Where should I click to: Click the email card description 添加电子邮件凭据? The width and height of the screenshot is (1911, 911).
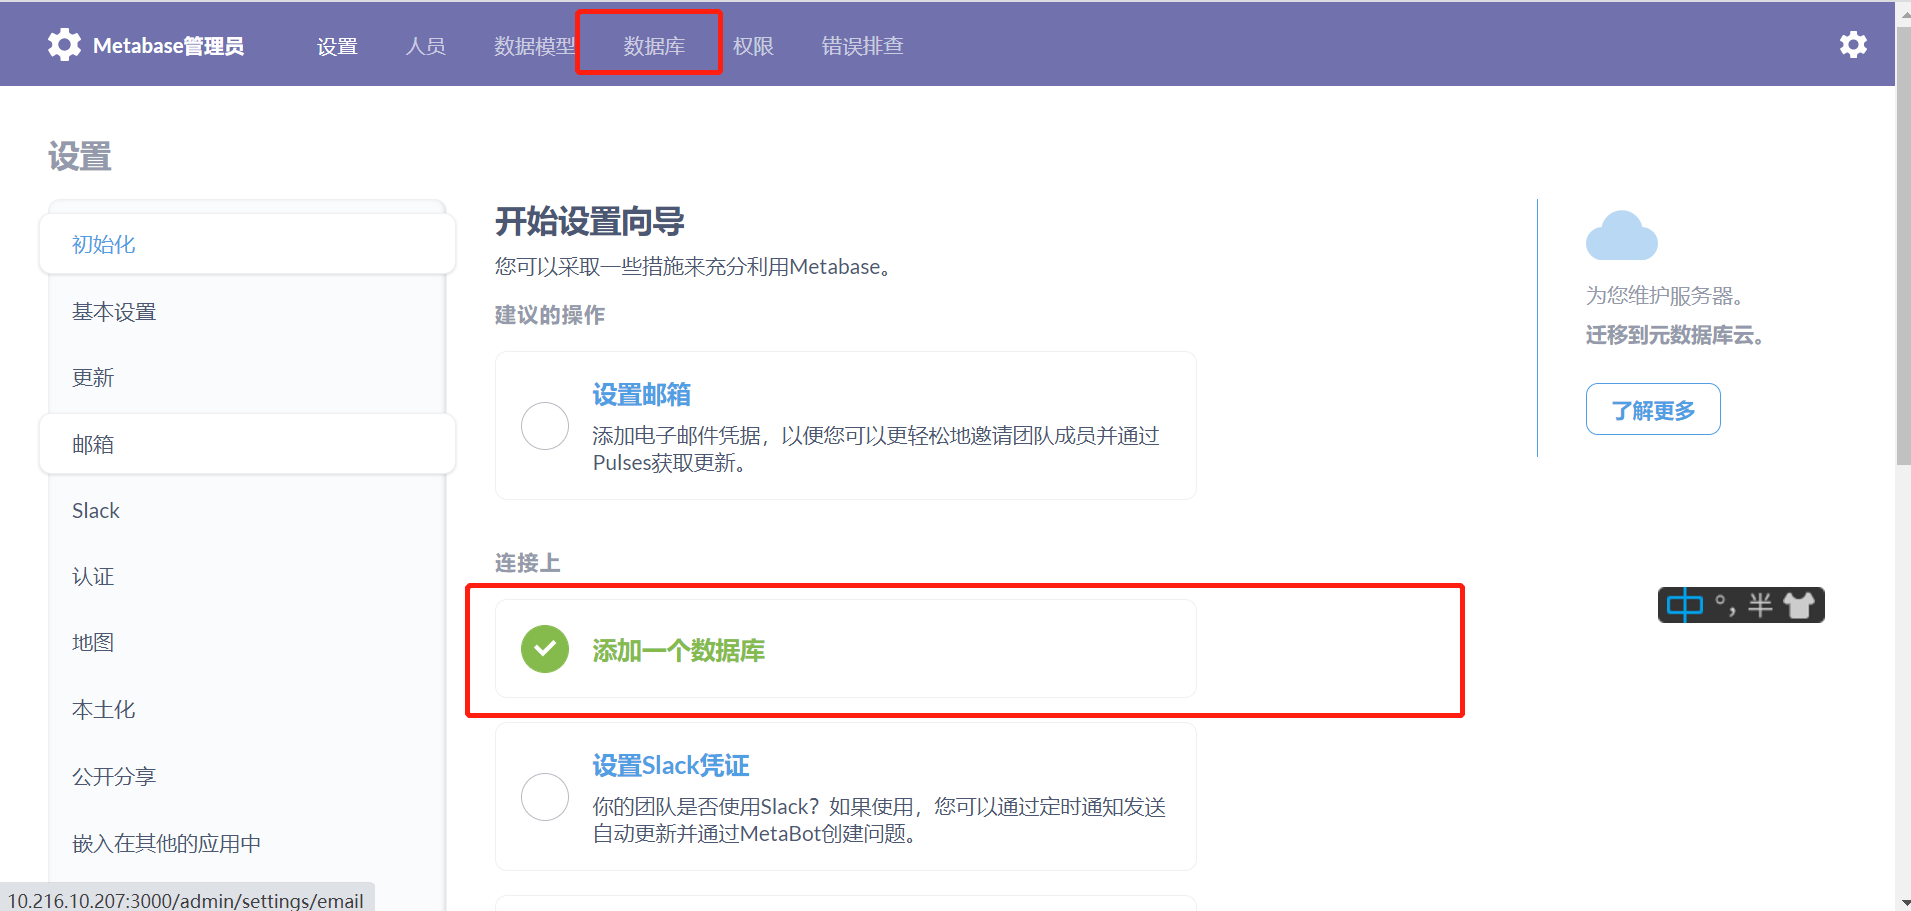(876, 449)
